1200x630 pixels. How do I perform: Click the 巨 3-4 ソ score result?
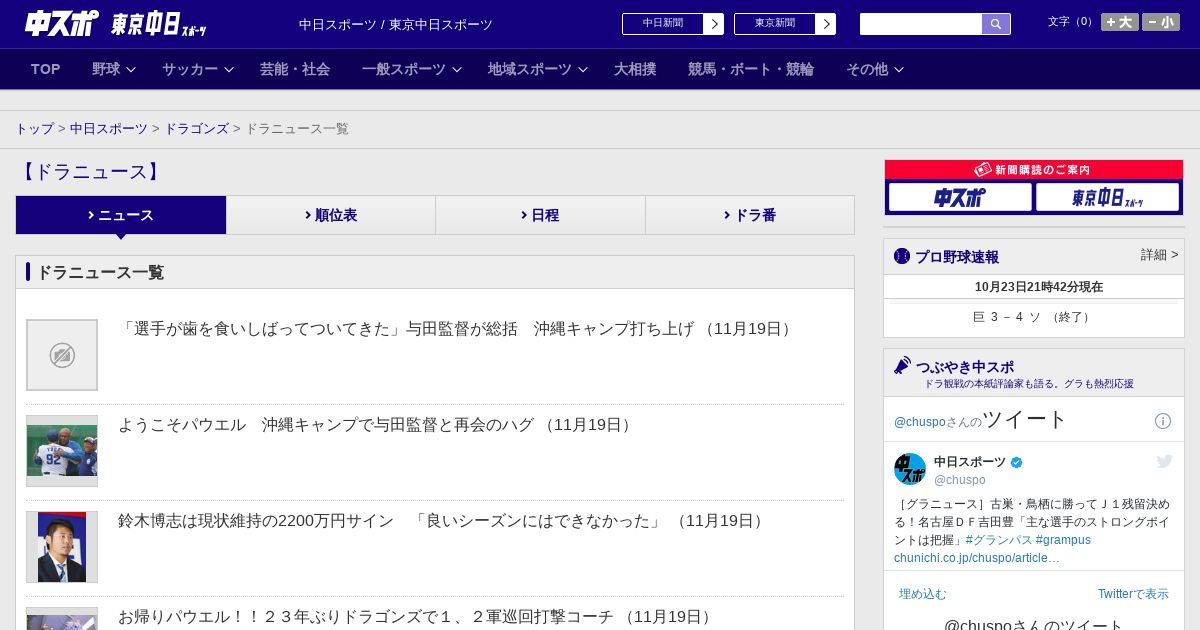(1034, 317)
